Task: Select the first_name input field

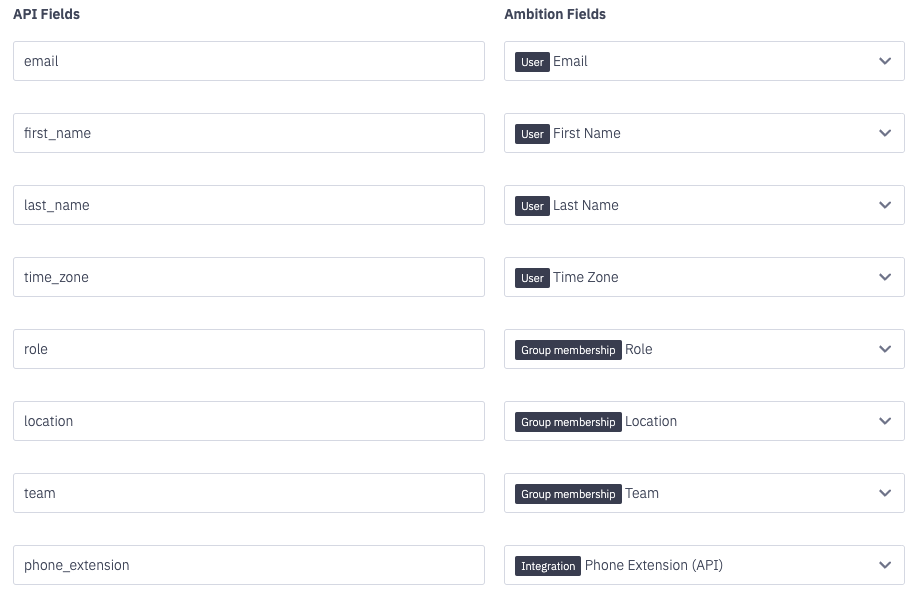Action: [248, 133]
